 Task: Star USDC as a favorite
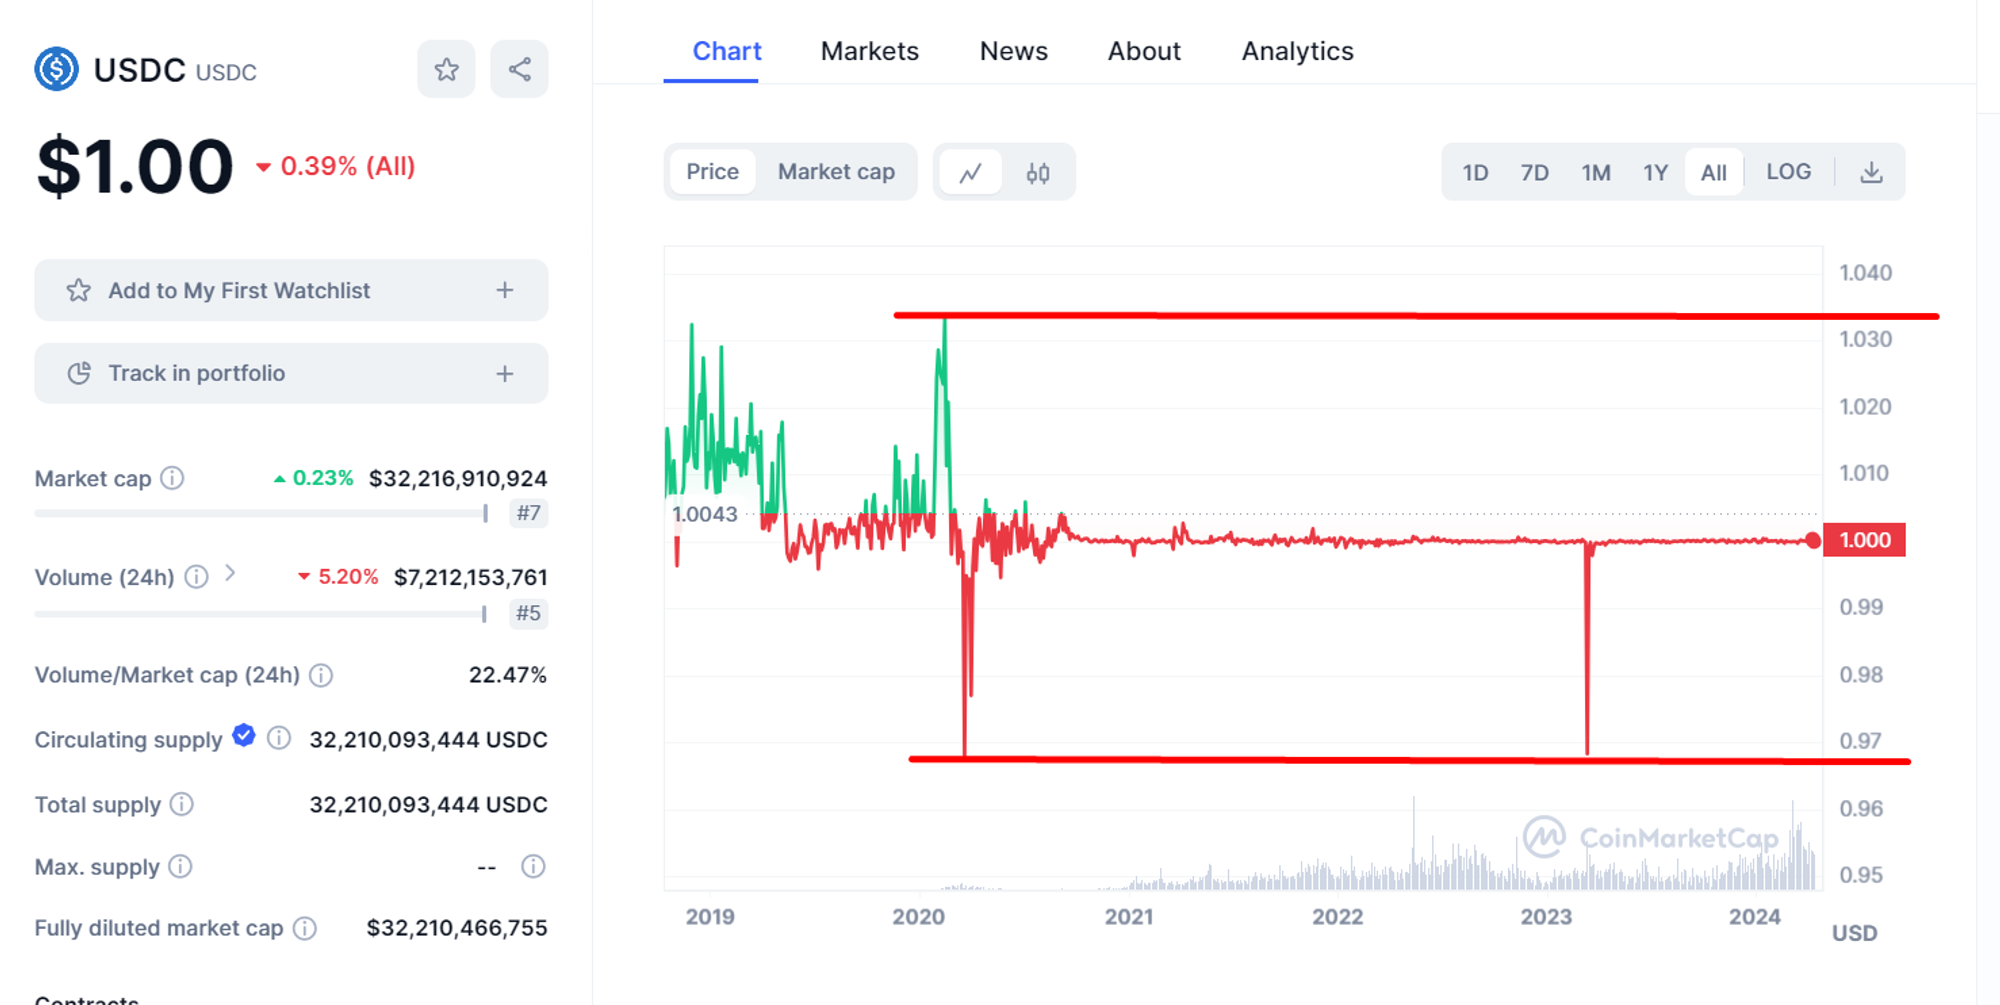click(x=446, y=69)
